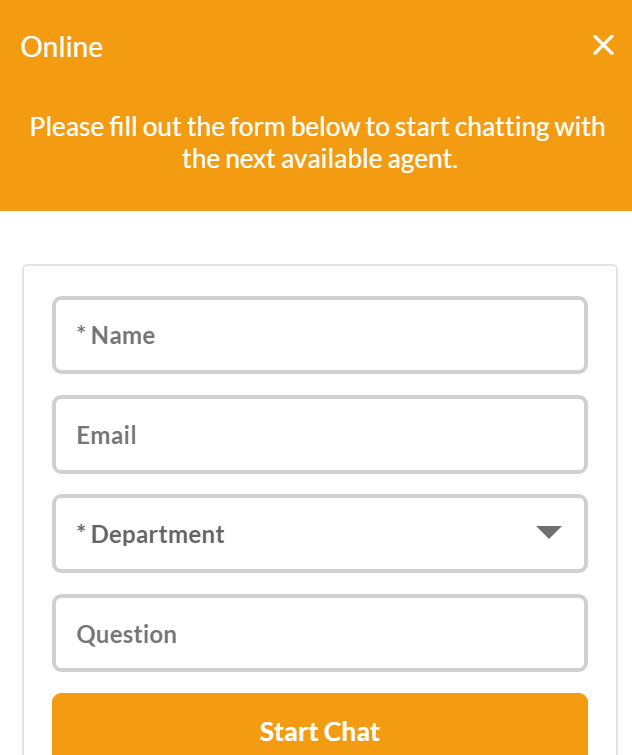Click the Question placeholder text
632x755 pixels.
[127, 635]
